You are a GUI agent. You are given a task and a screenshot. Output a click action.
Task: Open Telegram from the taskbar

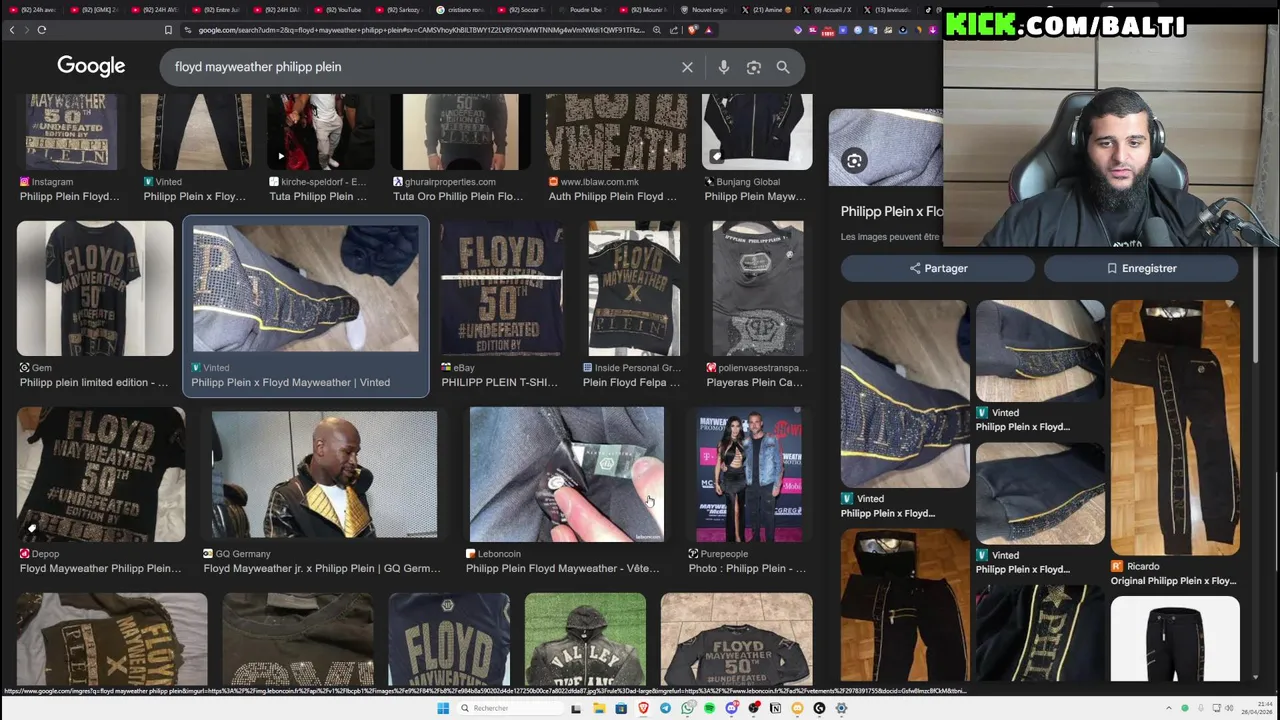pos(665,708)
